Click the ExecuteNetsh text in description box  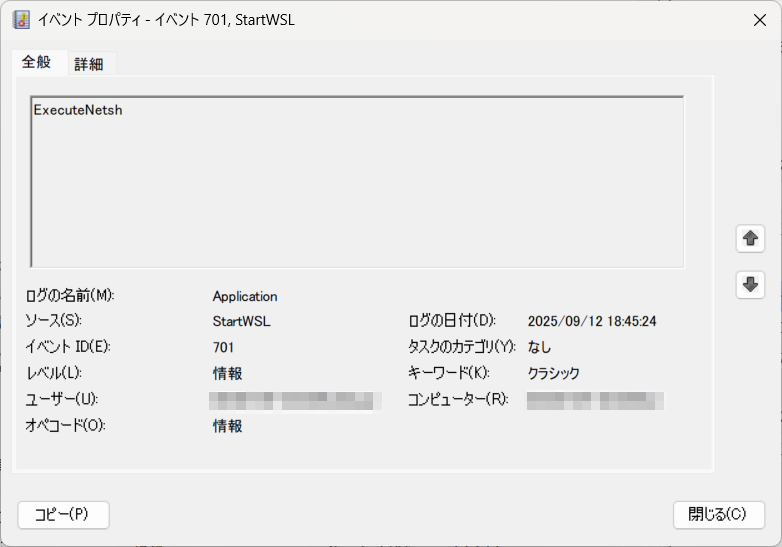pyautogui.click(x=78, y=110)
